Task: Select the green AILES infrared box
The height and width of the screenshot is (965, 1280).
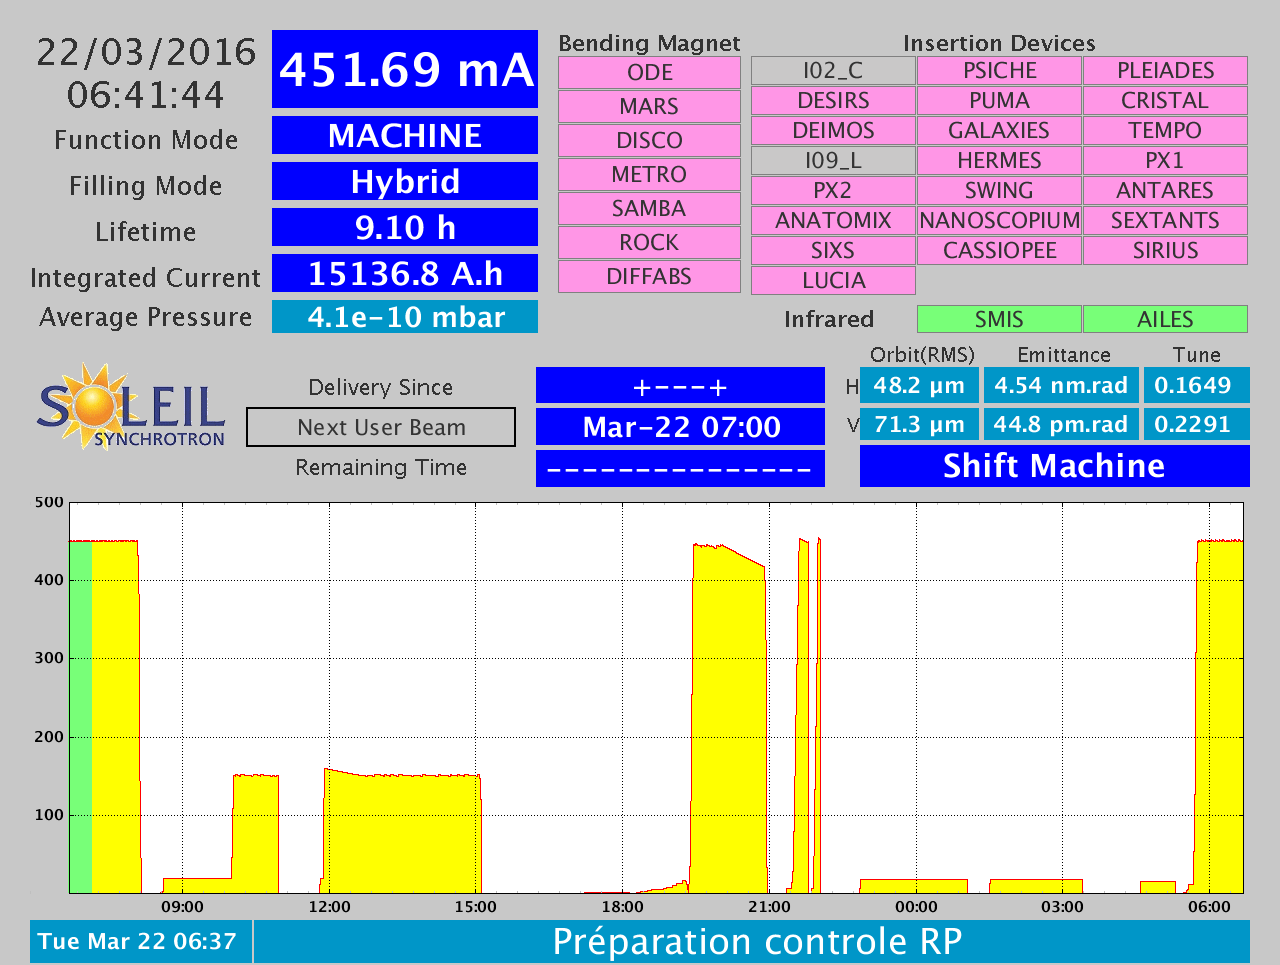Action: click(x=1165, y=319)
